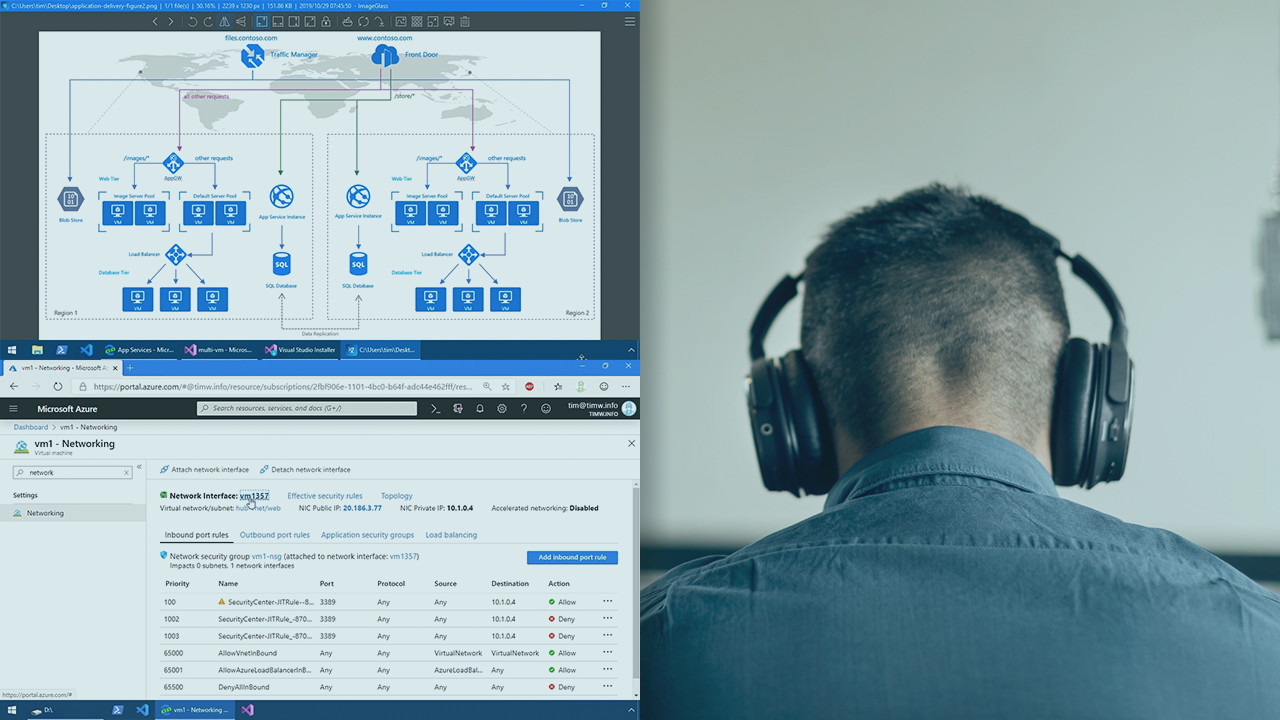The image size is (1280, 720).
Task: Collapse the vm1 resource menu sidebar
Action: [139, 468]
